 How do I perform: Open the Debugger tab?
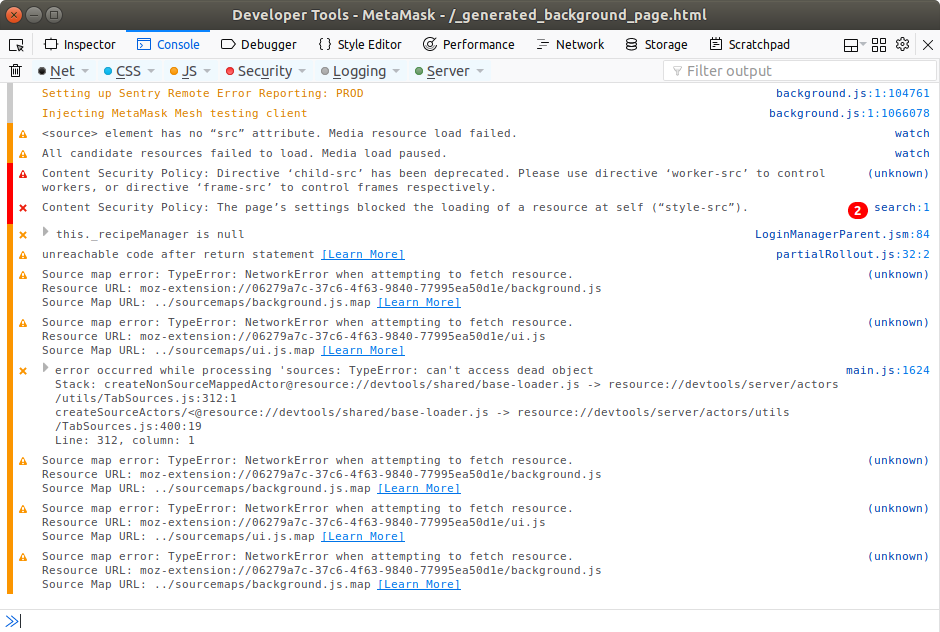pos(258,45)
